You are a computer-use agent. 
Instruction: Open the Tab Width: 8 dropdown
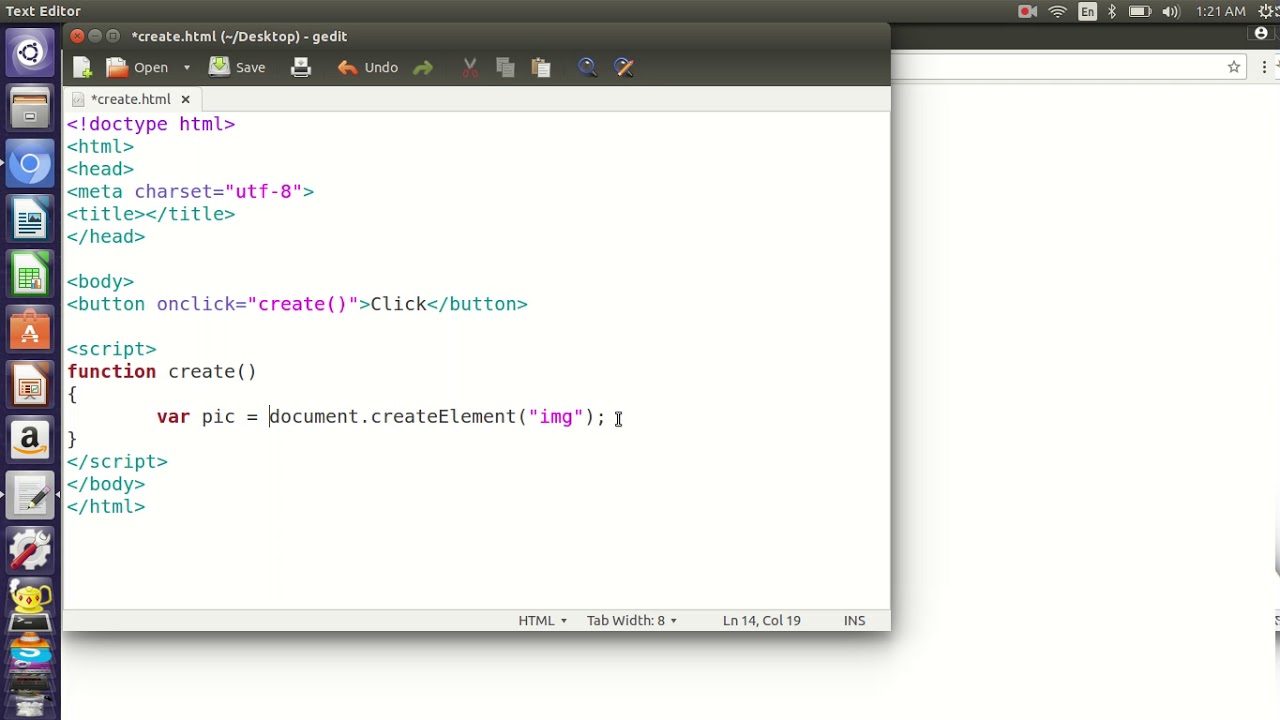[x=631, y=621]
